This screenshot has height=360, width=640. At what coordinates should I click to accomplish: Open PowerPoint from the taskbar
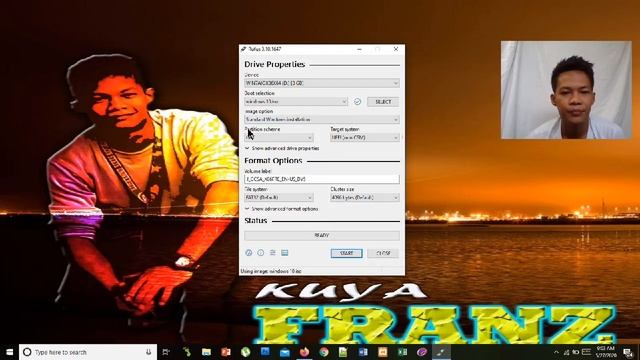tap(226, 352)
